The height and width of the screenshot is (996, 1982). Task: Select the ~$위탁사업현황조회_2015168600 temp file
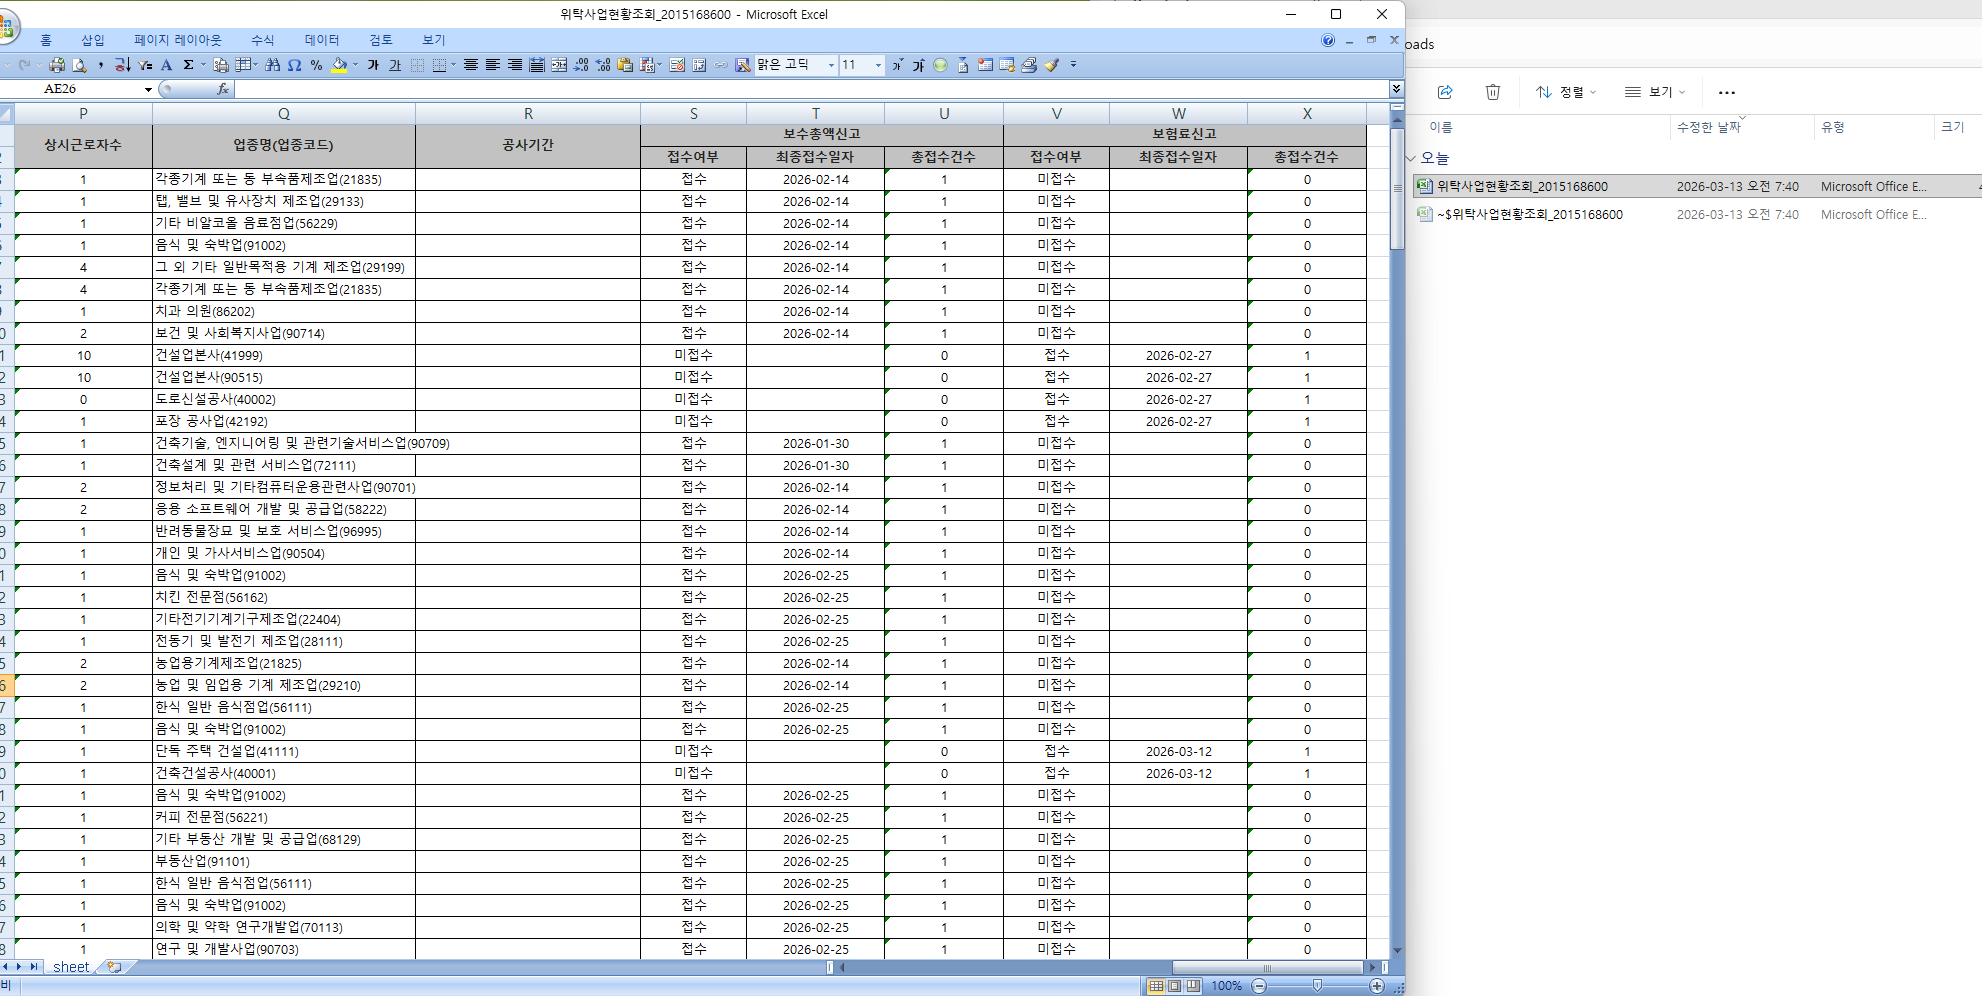pyautogui.click(x=1530, y=214)
